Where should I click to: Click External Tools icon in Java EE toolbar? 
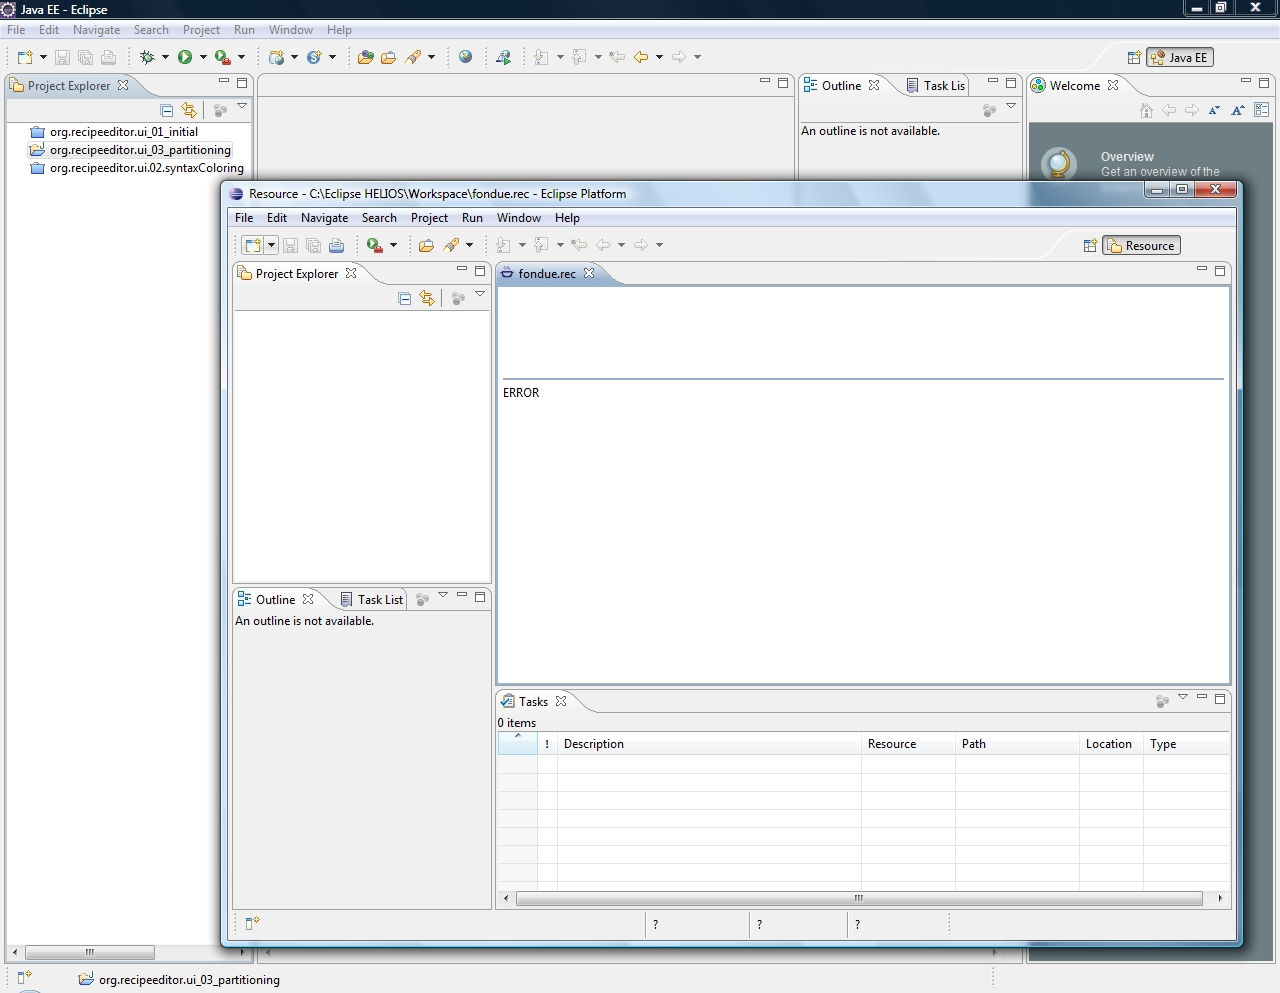[x=223, y=57]
